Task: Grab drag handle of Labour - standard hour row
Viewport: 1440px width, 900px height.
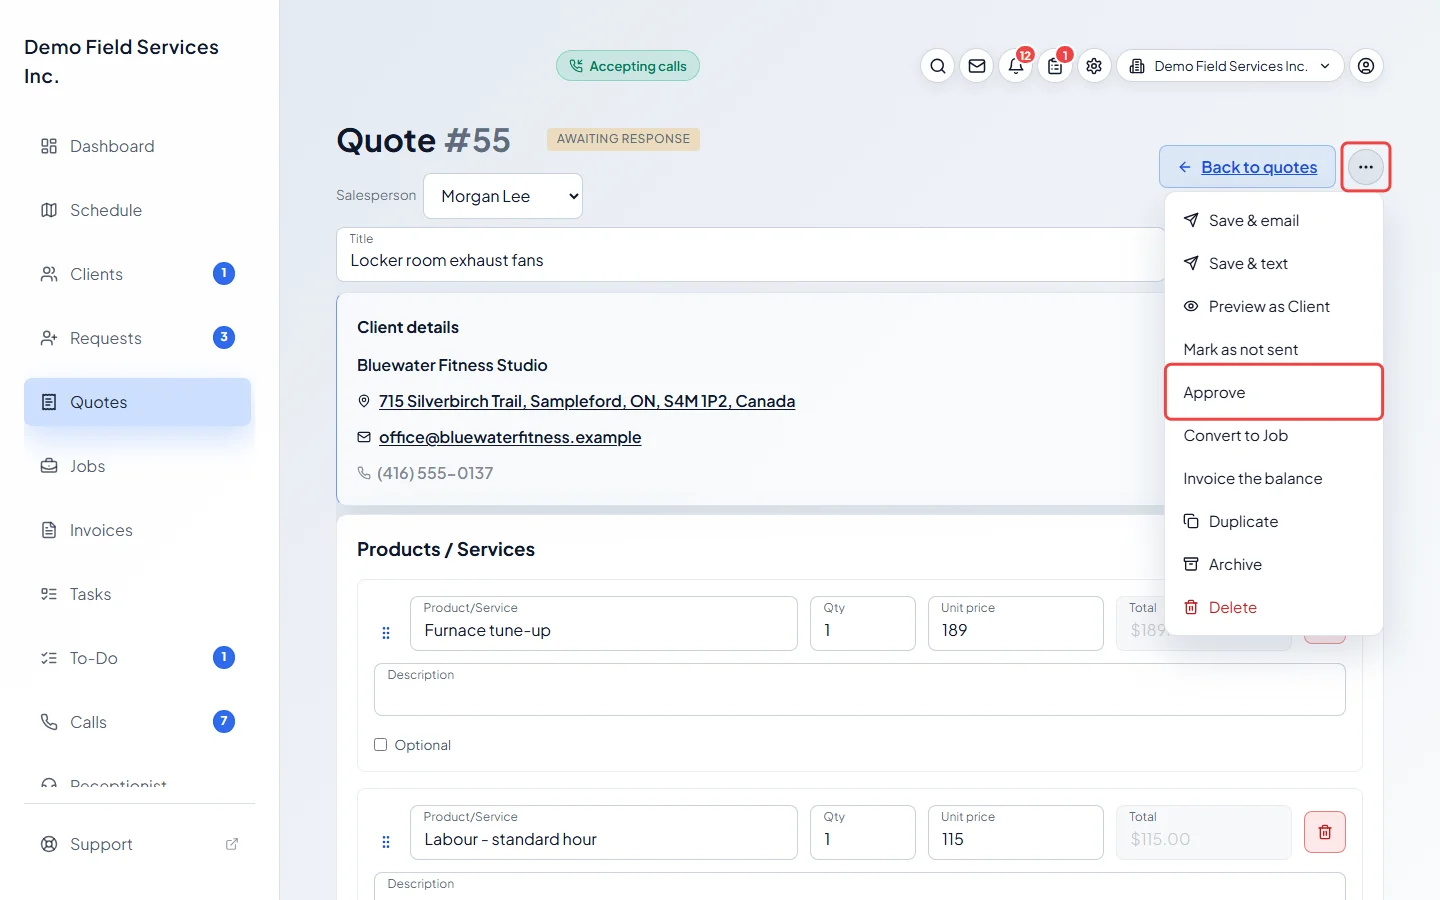Action: pos(386,842)
